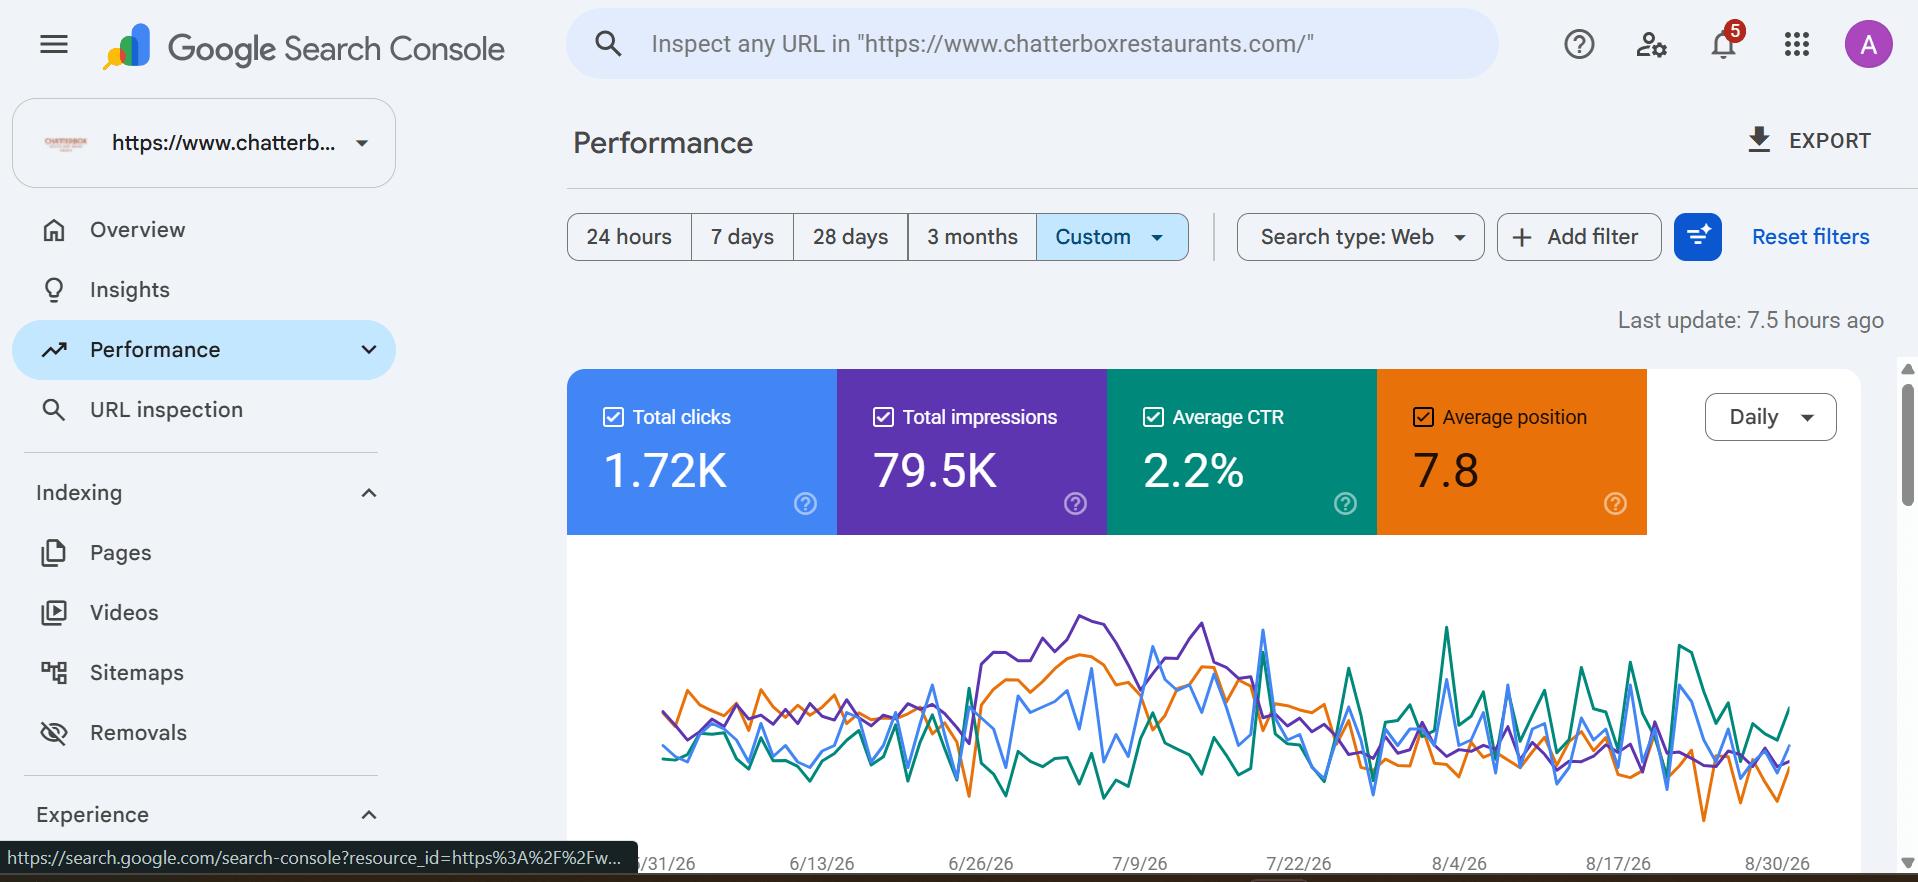Open the Daily granularity dropdown
1918x882 pixels.
[x=1770, y=417]
